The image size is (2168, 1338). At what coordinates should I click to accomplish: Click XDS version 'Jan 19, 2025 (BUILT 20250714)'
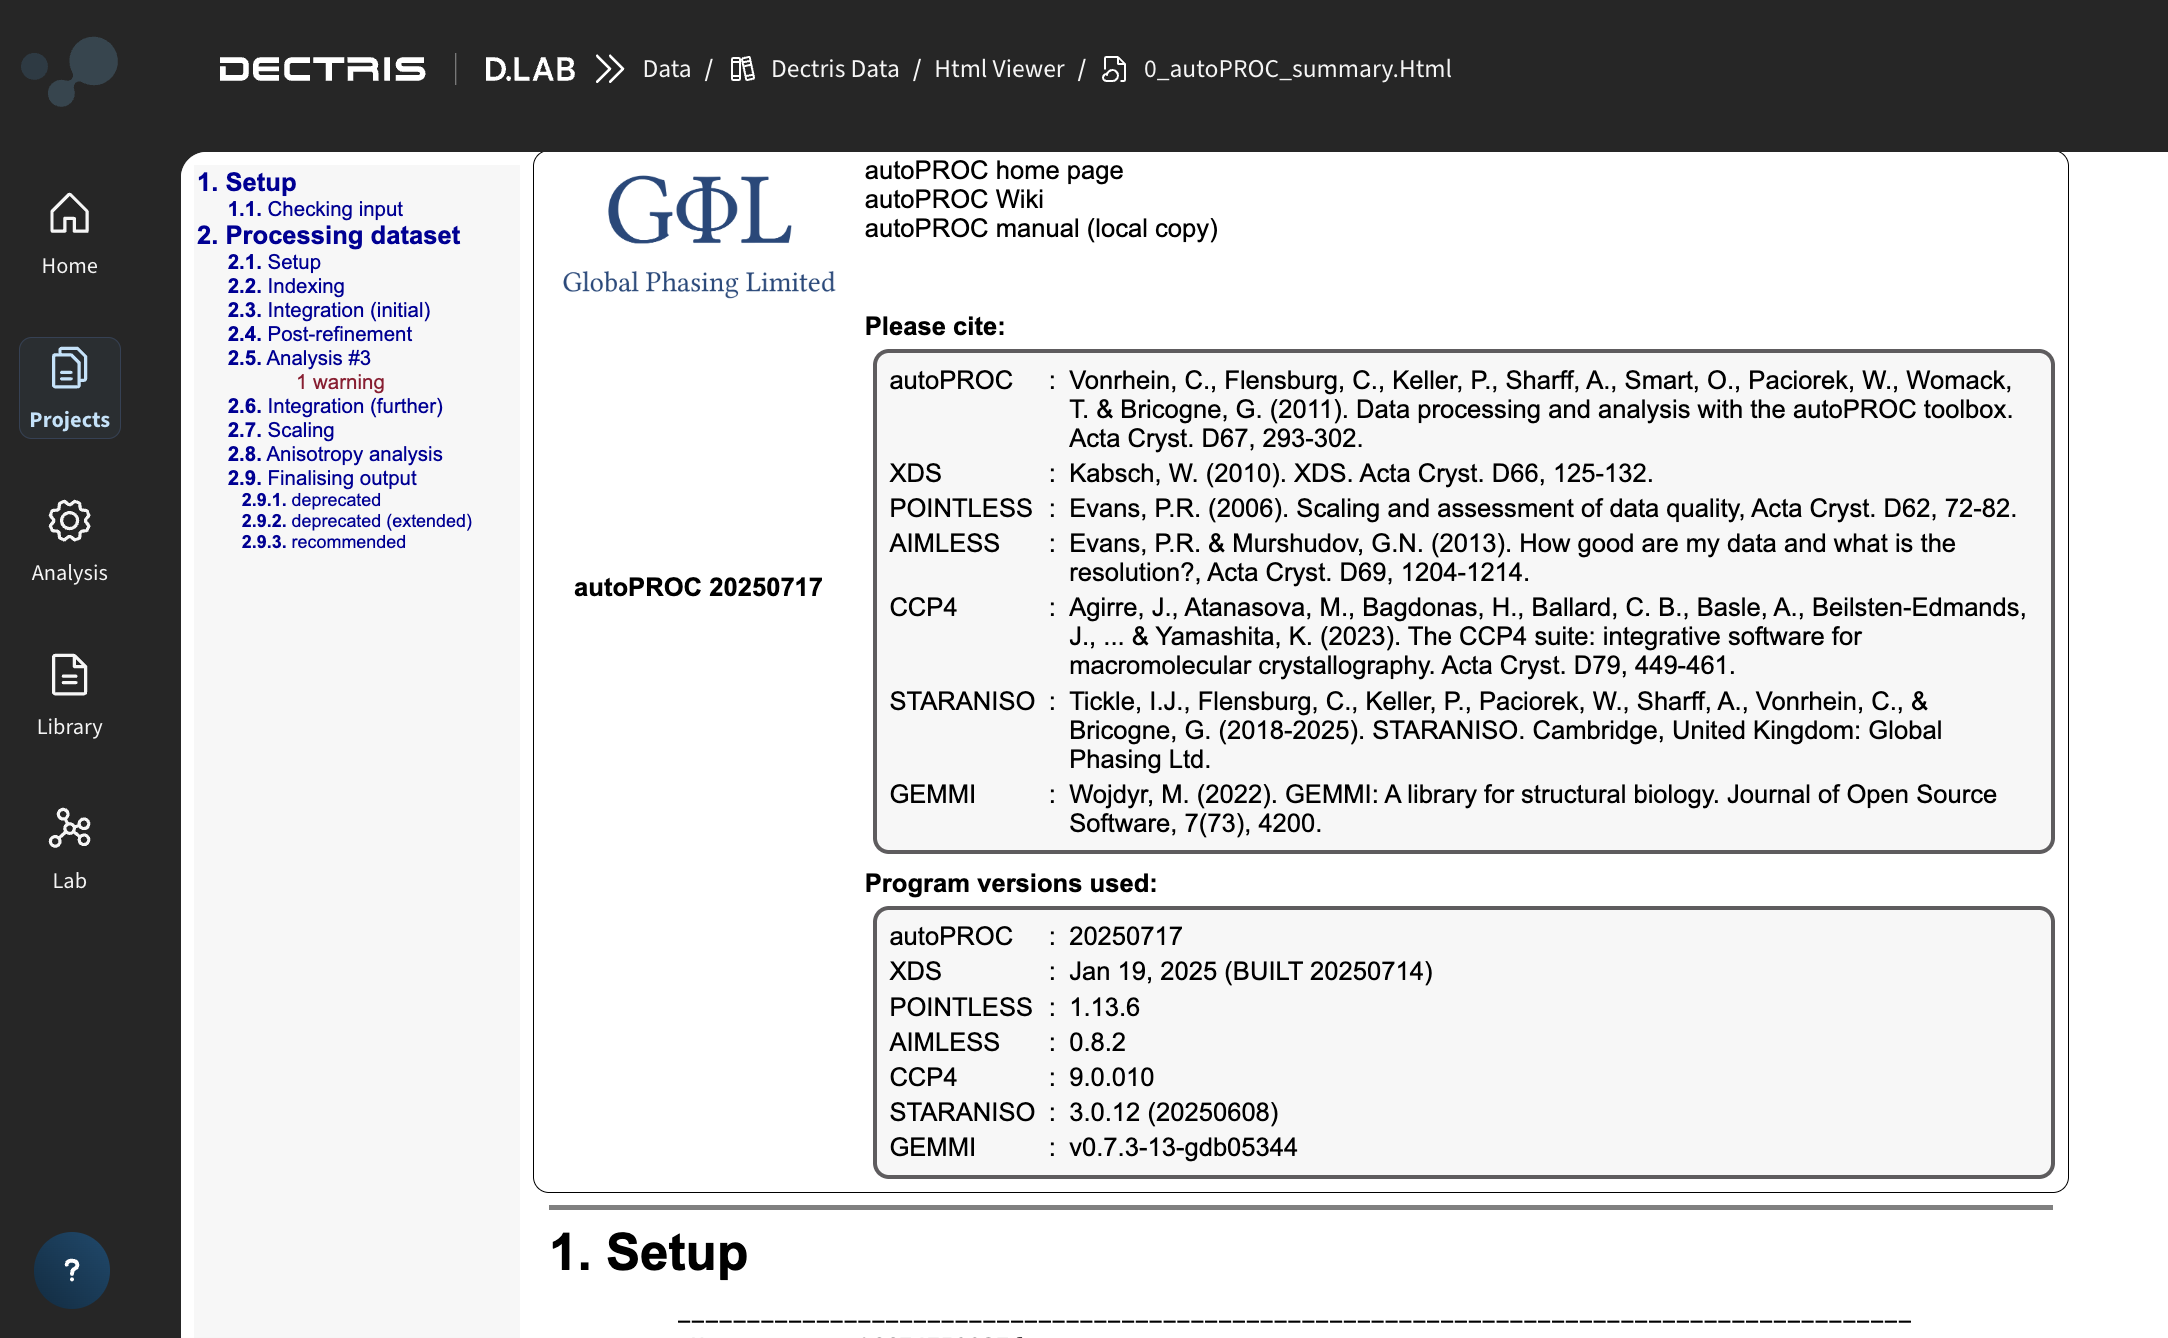1251,971
